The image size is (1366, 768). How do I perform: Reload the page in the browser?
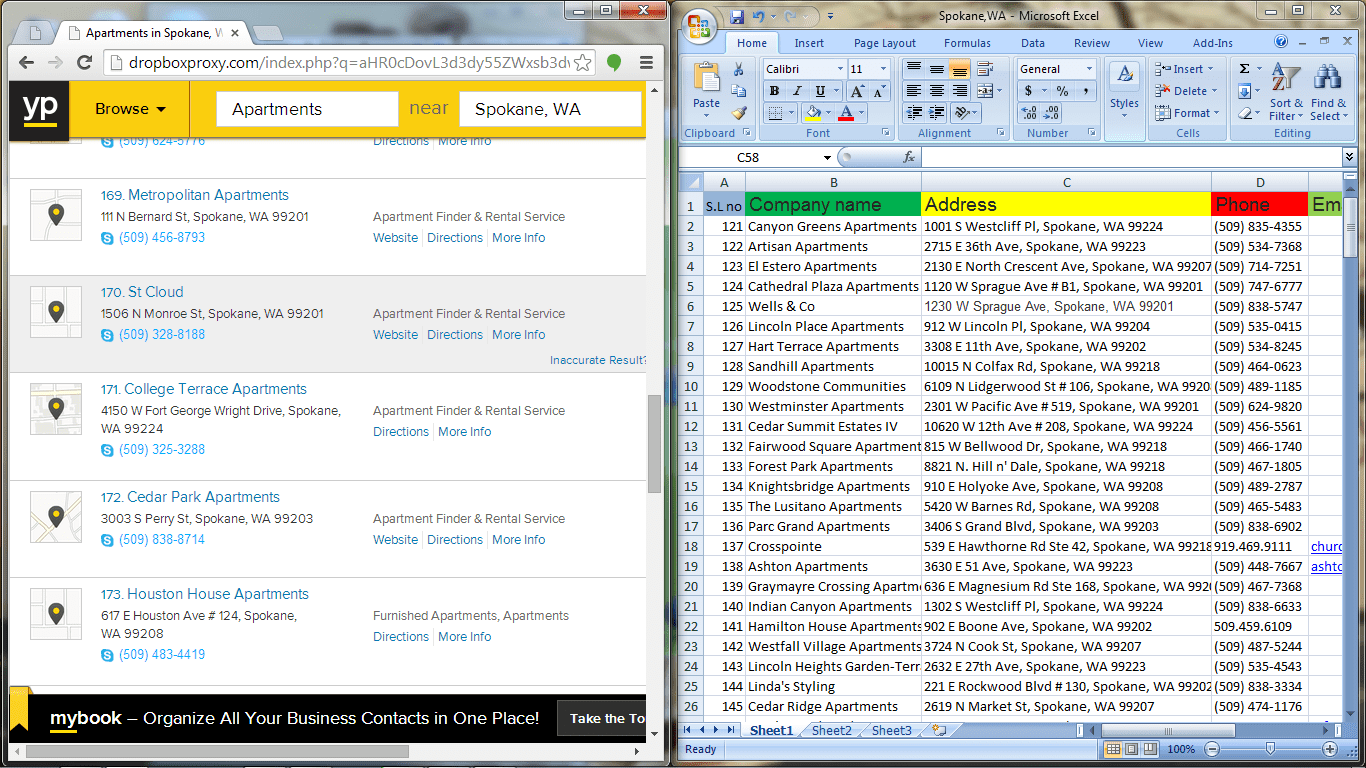(x=85, y=63)
